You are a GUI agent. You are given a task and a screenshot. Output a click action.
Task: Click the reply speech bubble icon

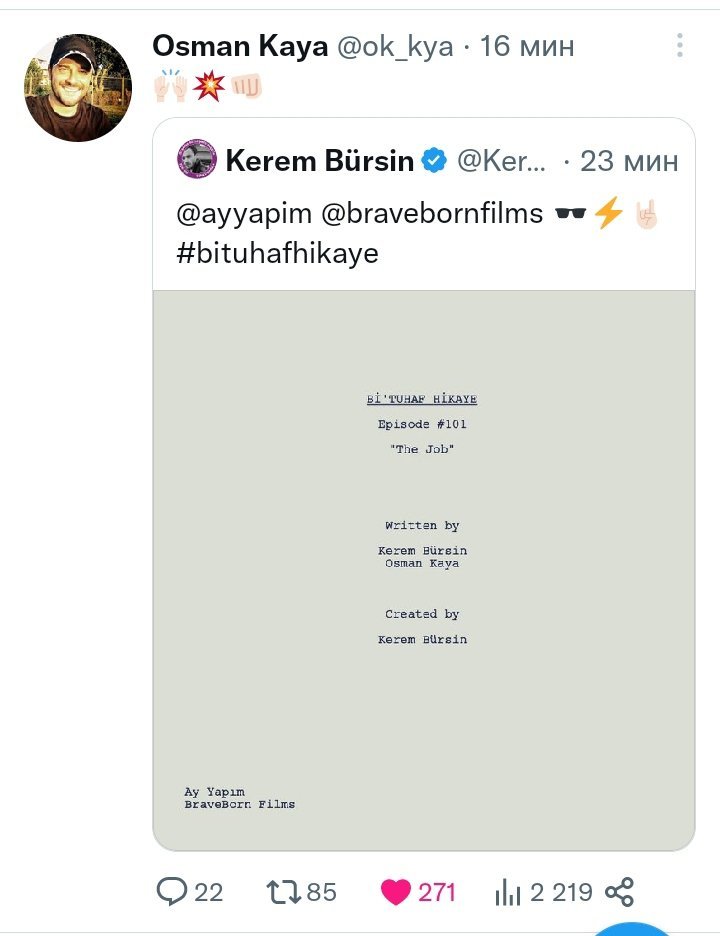(x=172, y=891)
